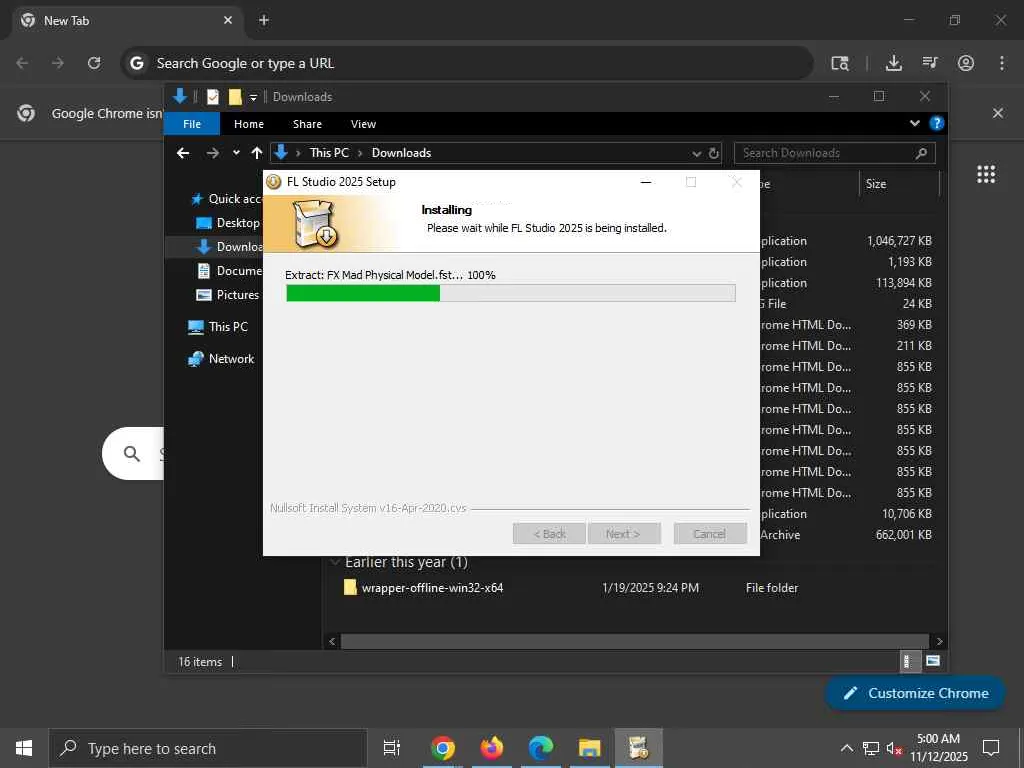Click the Chrome back arrow
The height and width of the screenshot is (768, 1024).
pos(22,63)
